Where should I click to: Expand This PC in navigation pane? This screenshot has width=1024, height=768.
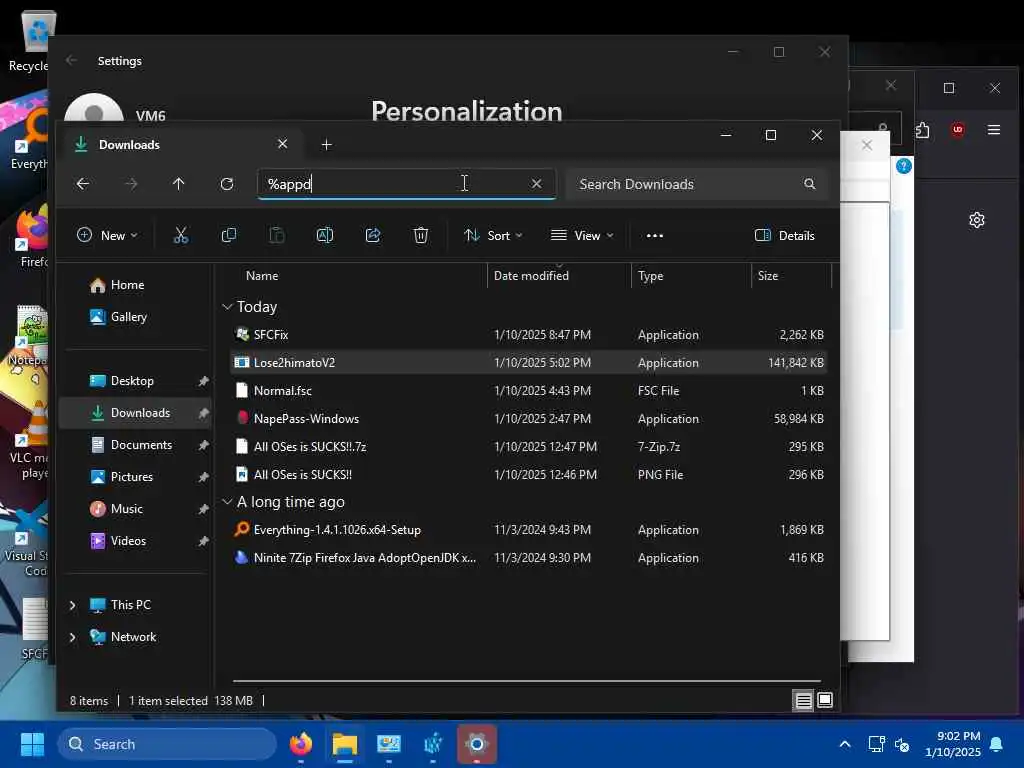(x=72, y=605)
